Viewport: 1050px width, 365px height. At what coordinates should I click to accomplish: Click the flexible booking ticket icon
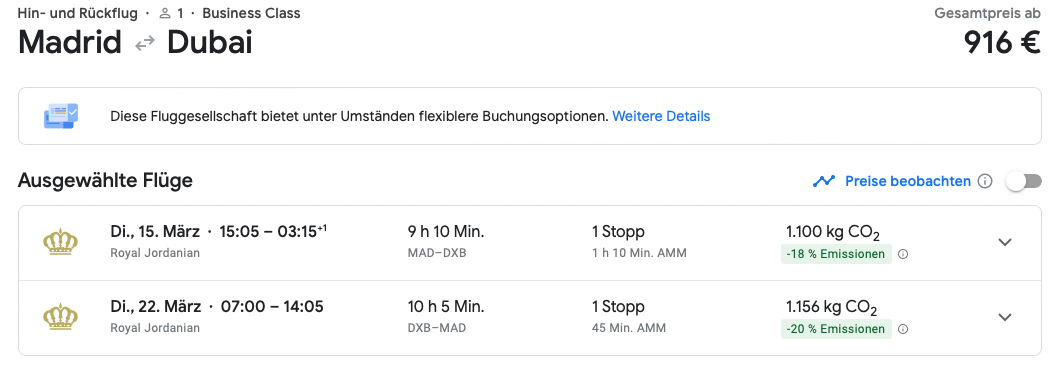pyautogui.click(x=61, y=116)
